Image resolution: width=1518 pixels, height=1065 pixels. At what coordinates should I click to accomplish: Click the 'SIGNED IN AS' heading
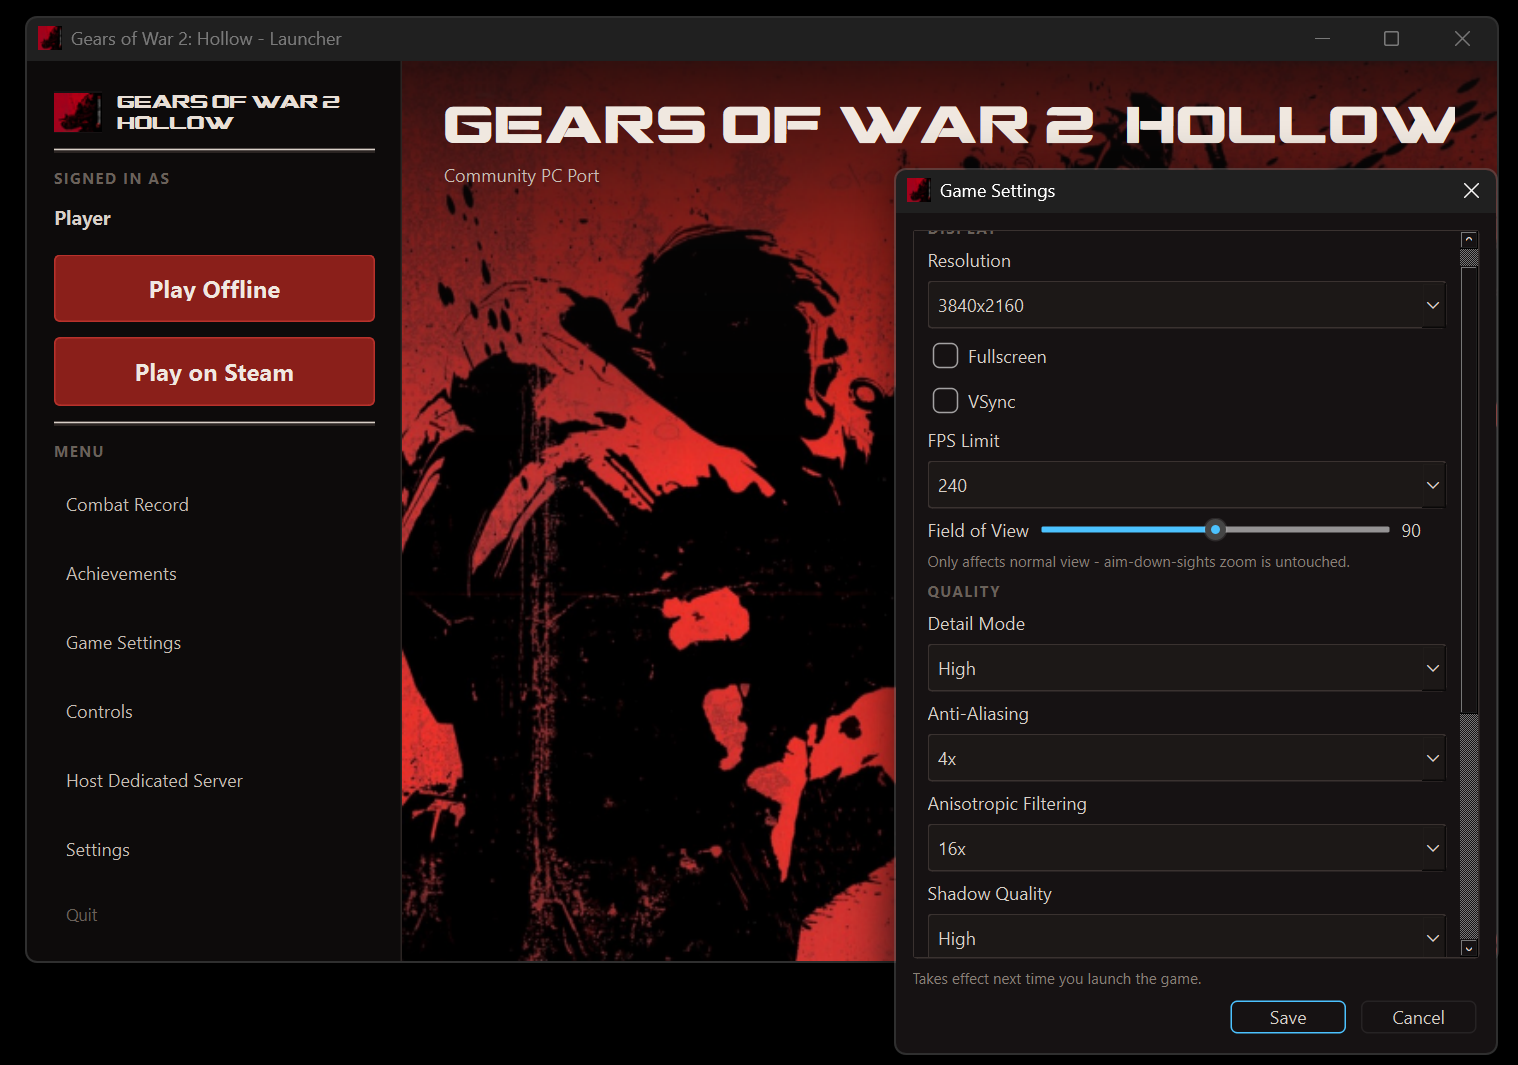point(112,179)
